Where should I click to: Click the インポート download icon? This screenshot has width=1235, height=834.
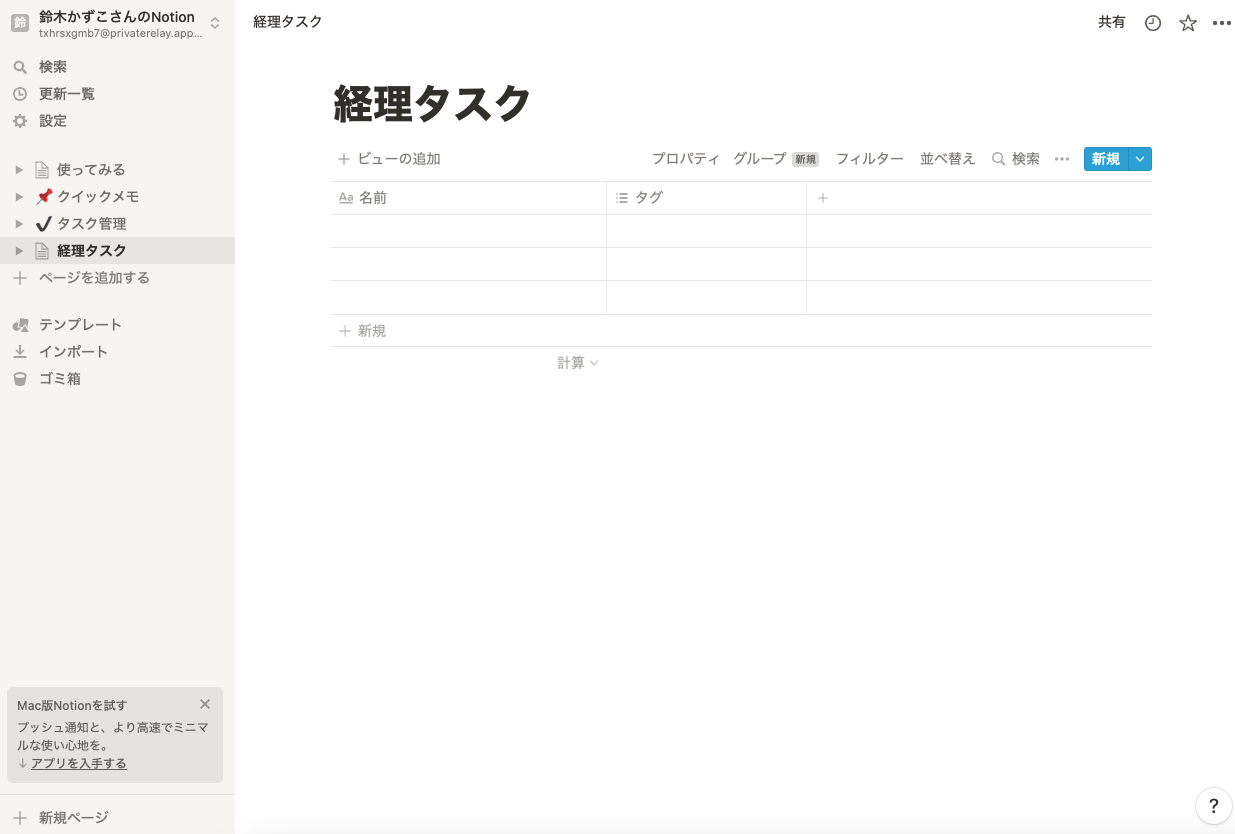click(20, 352)
